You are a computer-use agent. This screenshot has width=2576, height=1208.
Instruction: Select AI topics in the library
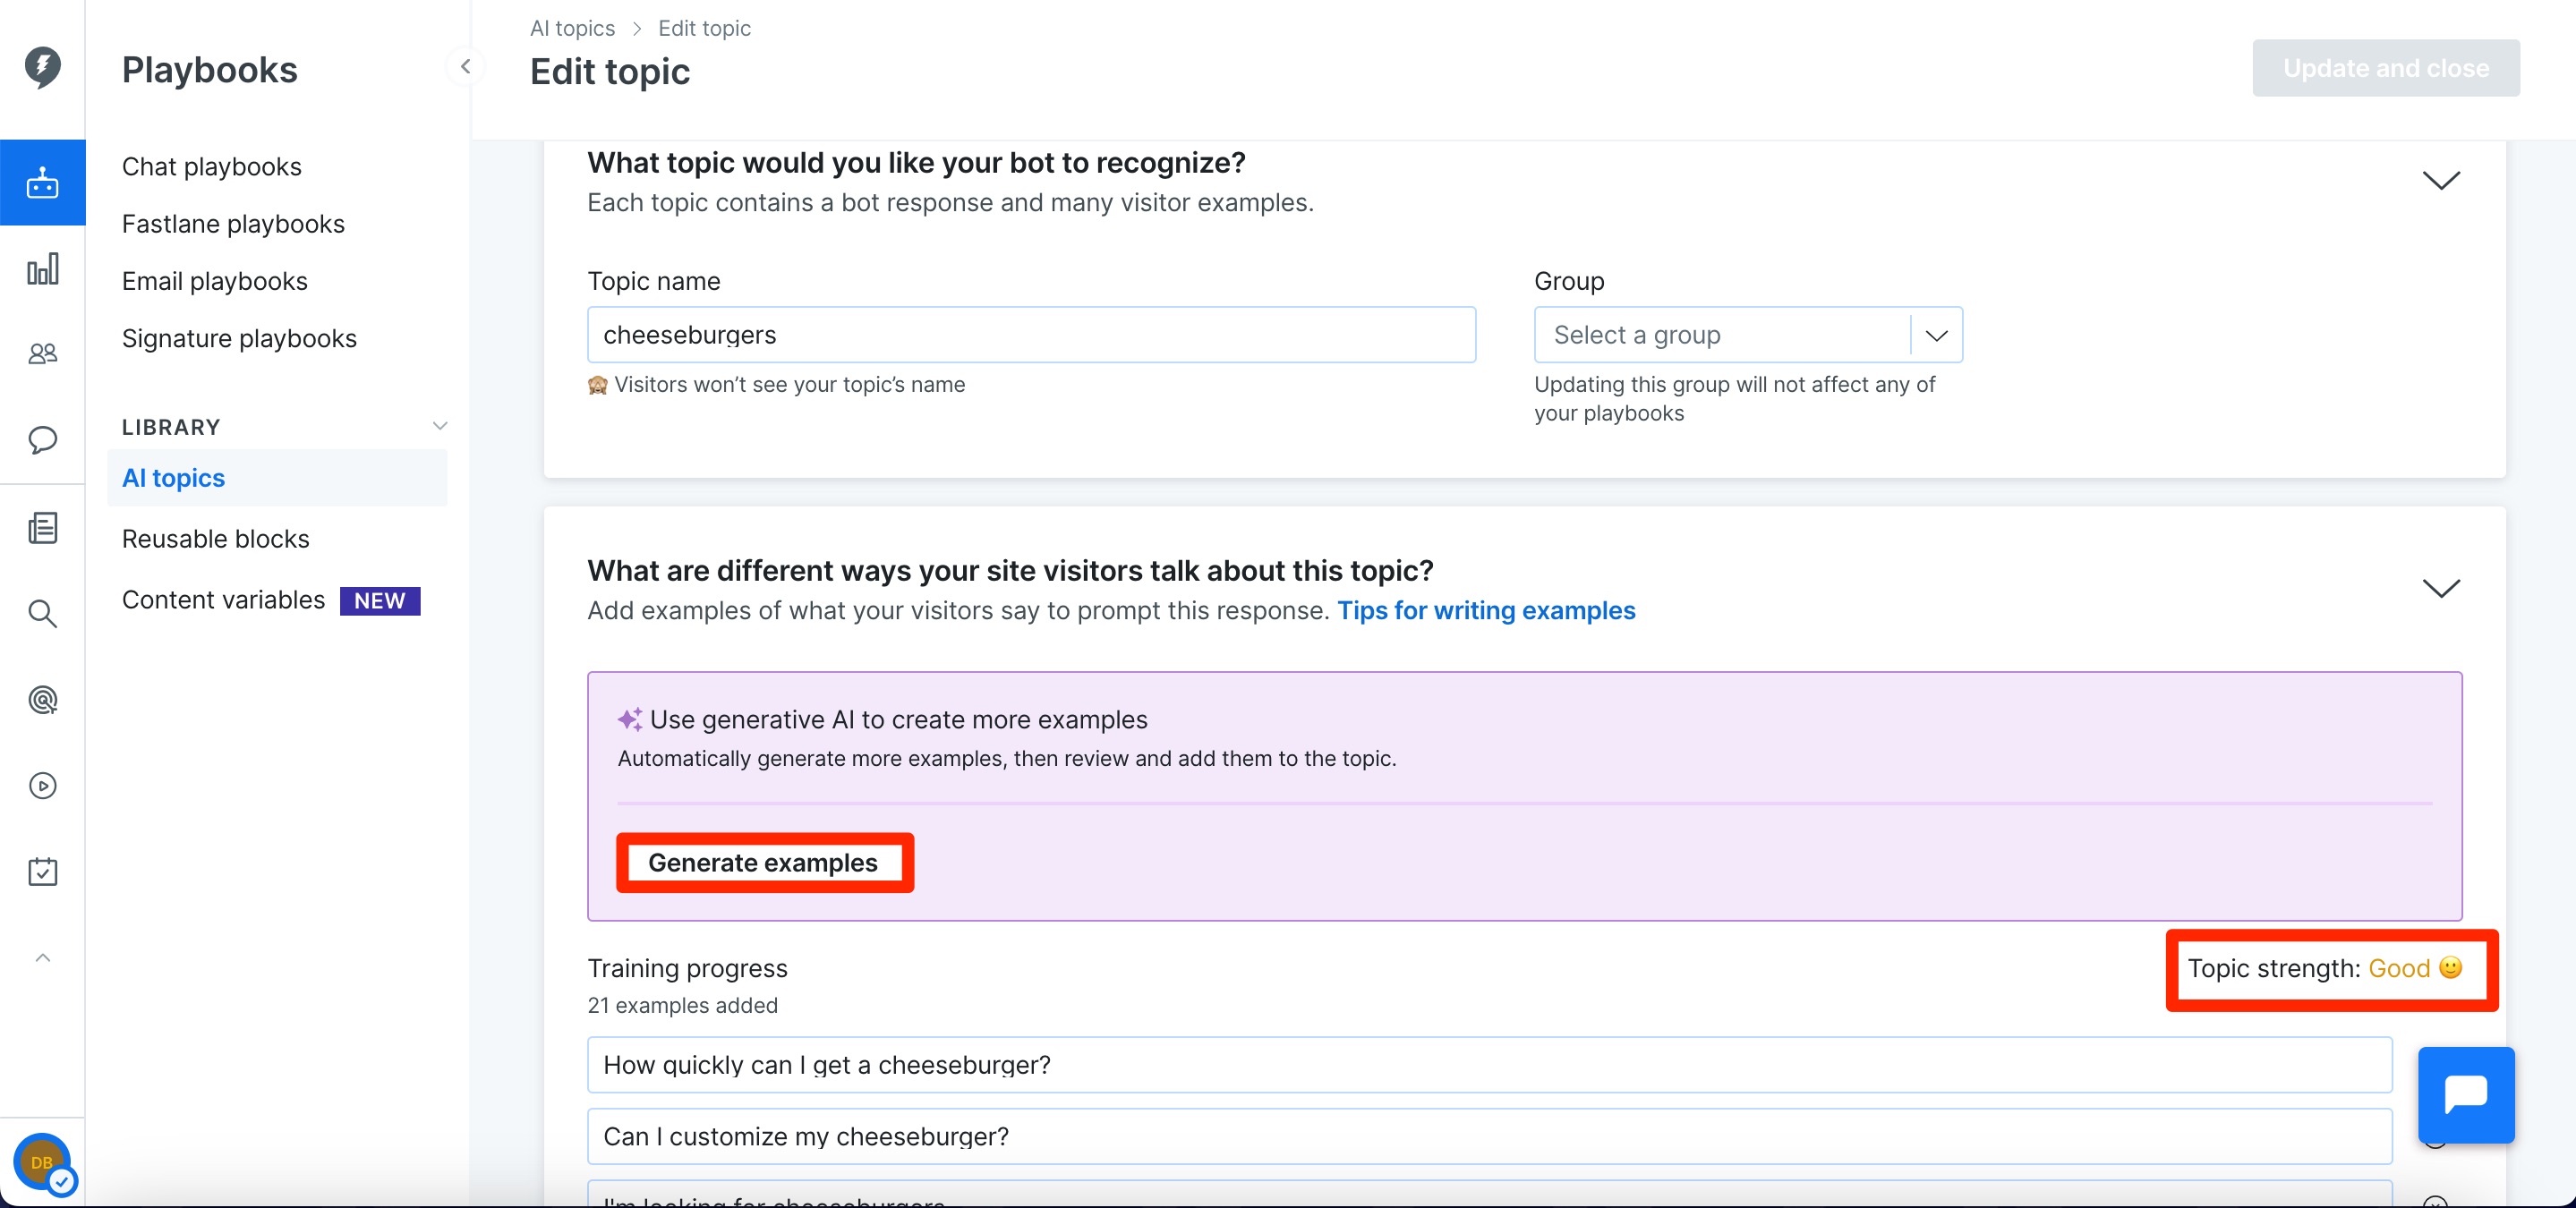point(276,478)
